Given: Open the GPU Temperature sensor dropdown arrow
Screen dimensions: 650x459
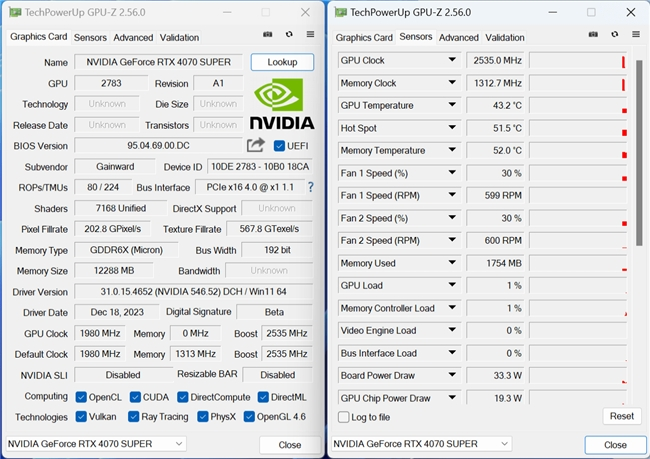Looking at the screenshot, I should point(453,105).
